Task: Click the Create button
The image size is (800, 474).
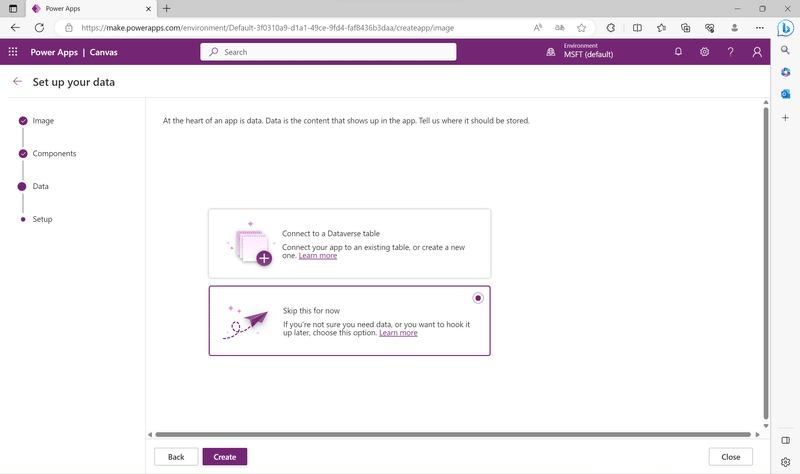Action: tap(224, 457)
